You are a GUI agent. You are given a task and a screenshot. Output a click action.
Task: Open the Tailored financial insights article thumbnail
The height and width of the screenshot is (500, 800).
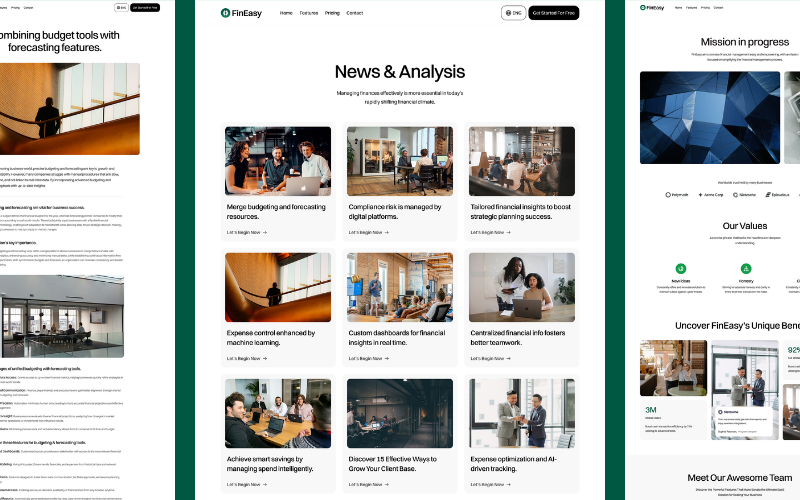(x=522, y=161)
